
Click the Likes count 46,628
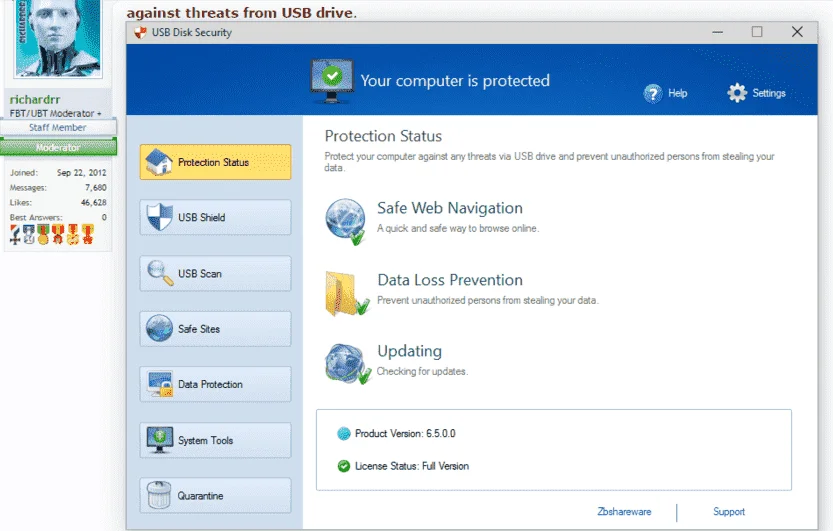[x=94, y=202]
